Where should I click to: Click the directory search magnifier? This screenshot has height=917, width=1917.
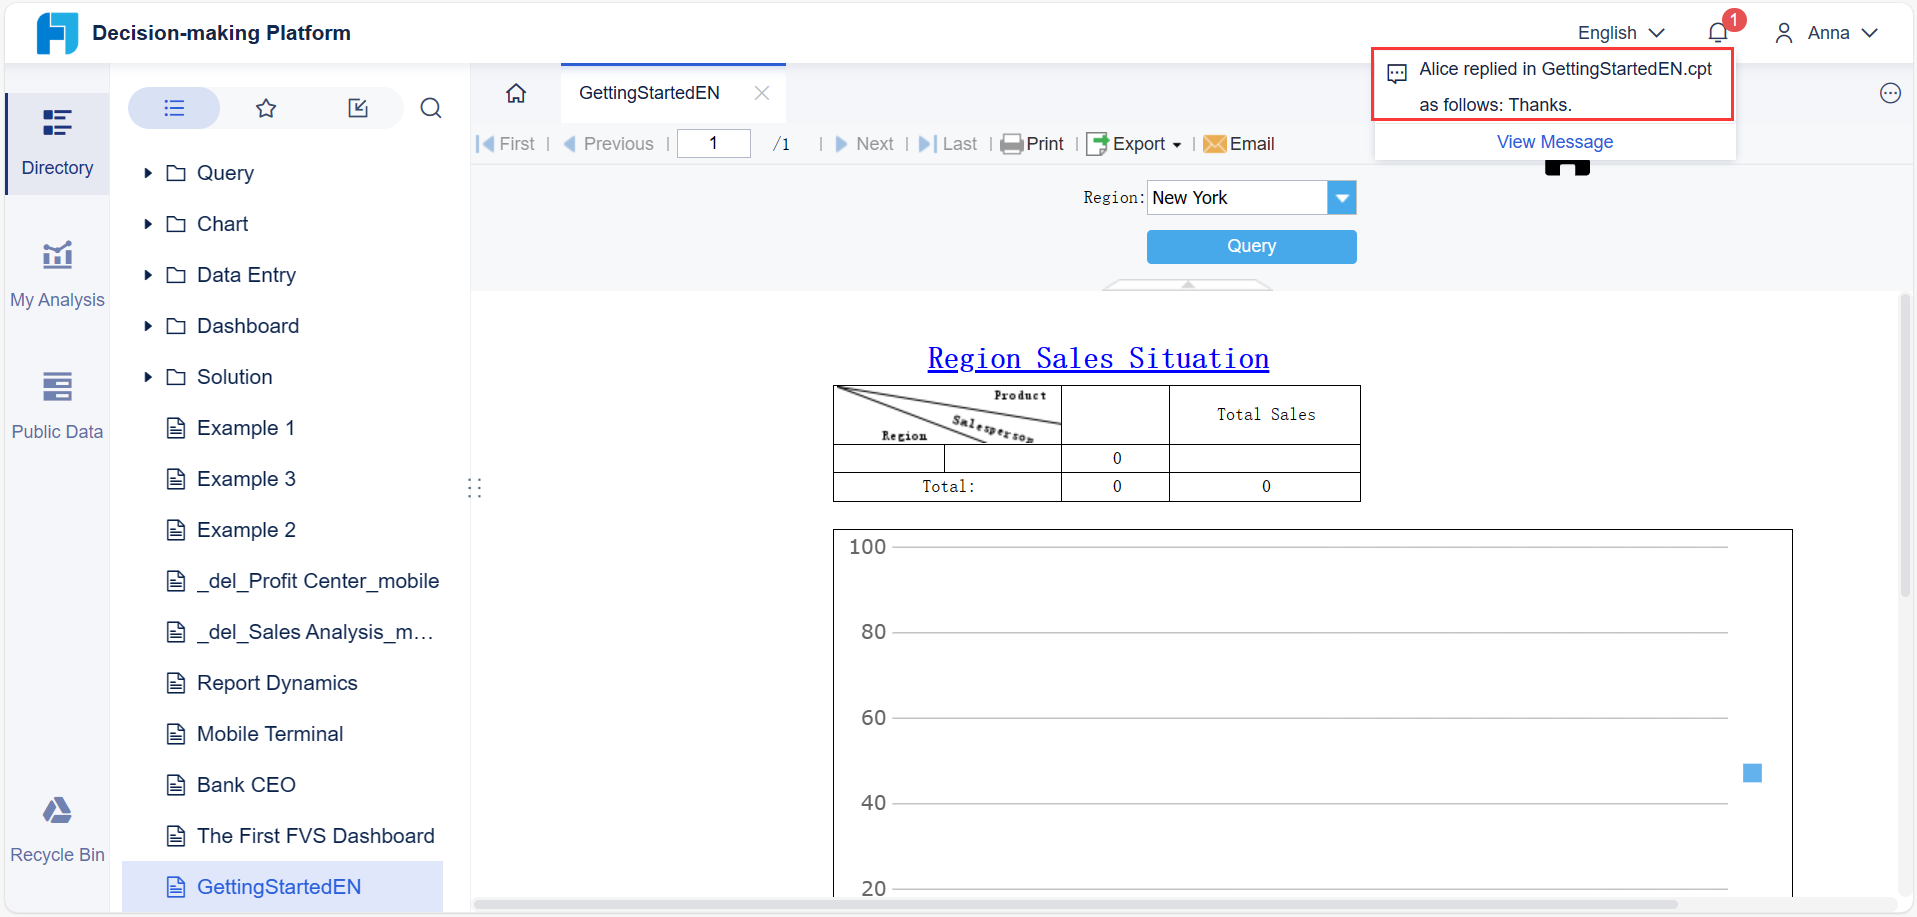(x=431, y=108)
